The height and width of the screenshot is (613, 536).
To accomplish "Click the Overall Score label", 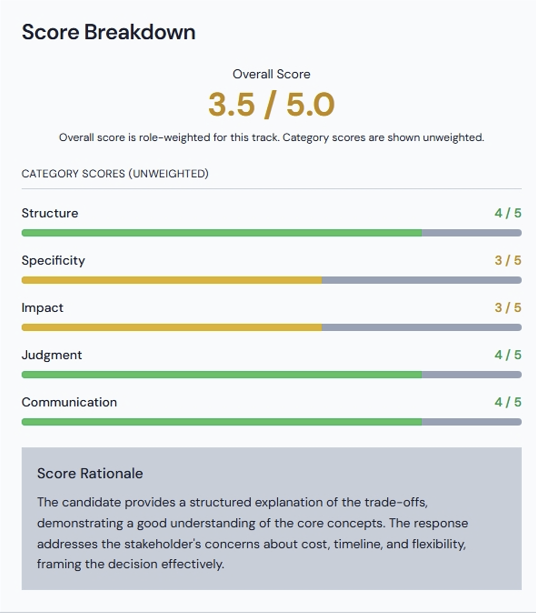I will click(271, 74).
